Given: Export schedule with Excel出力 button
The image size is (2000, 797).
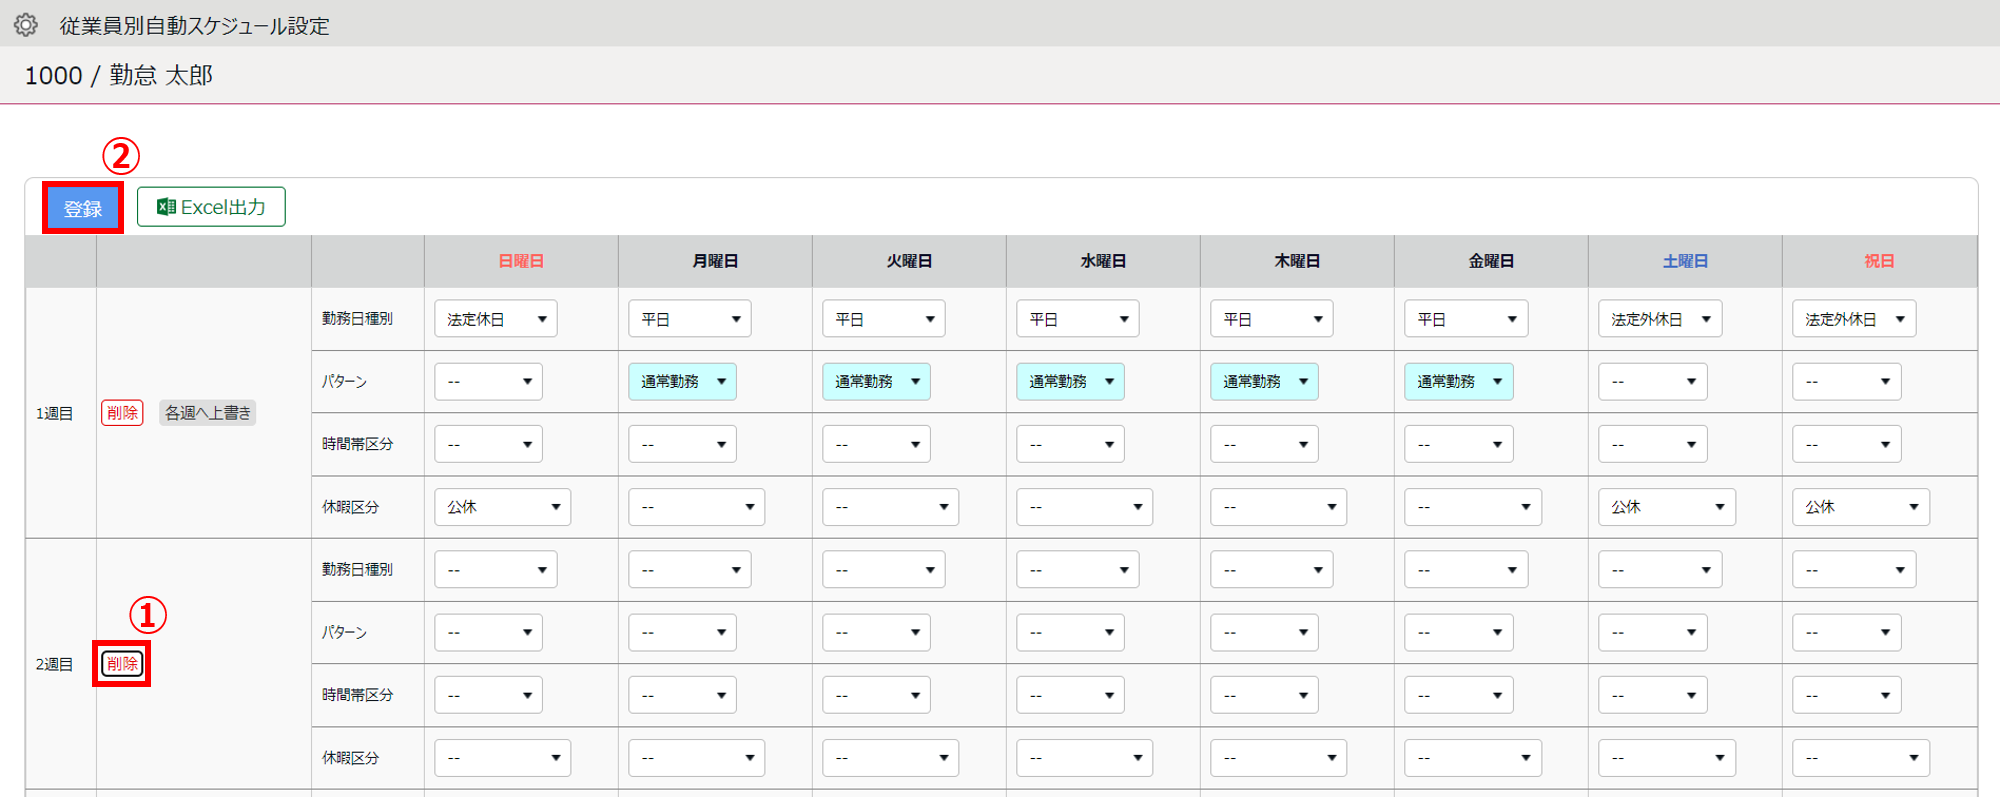Looking at the screenshot, I should tap(211, 207).
